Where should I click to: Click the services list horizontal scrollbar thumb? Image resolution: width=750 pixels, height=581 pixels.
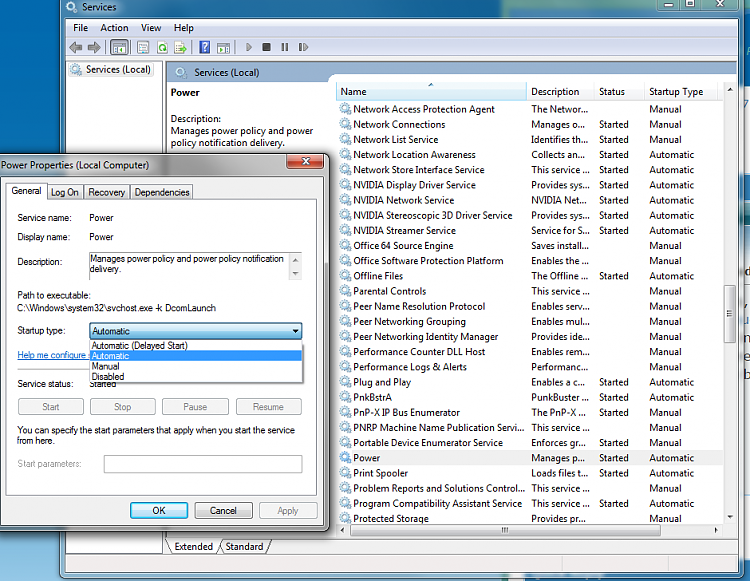(505, 530)
